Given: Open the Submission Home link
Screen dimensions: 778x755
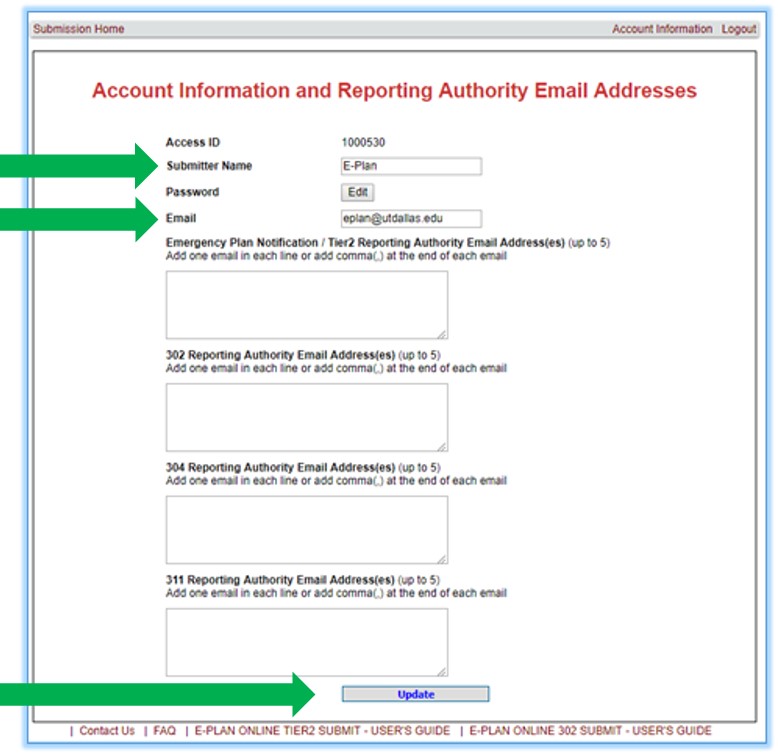Looking at the screenshot, I should [78, 29].
